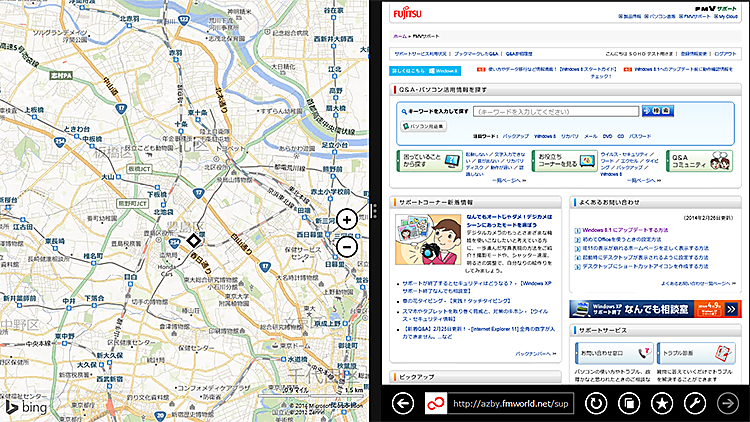Open Favorites star in Internet Explorer
The width and height of the screenshot is (750, 422).
coord(662,404)
